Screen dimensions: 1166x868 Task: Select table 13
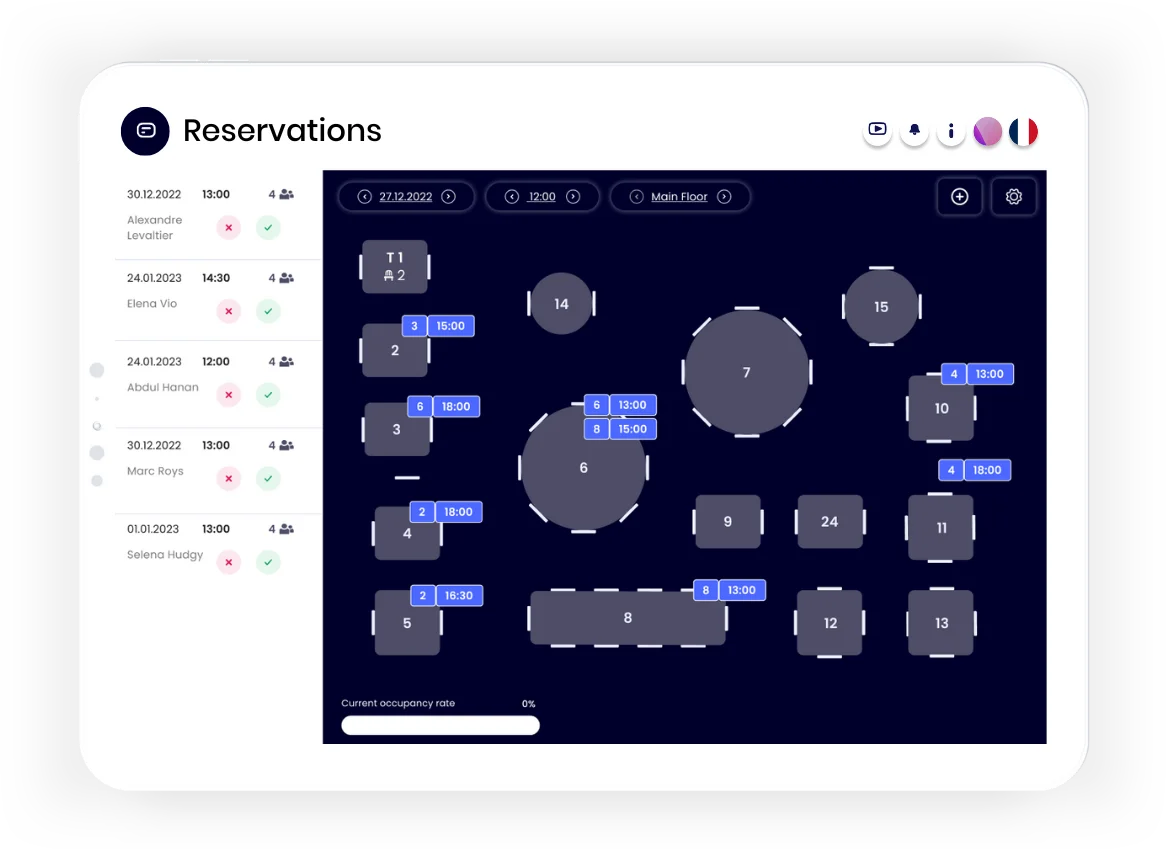941,623
